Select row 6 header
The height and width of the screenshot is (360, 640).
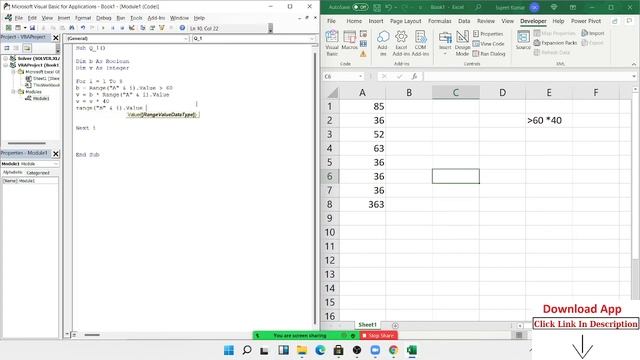[x=330, y=176]
